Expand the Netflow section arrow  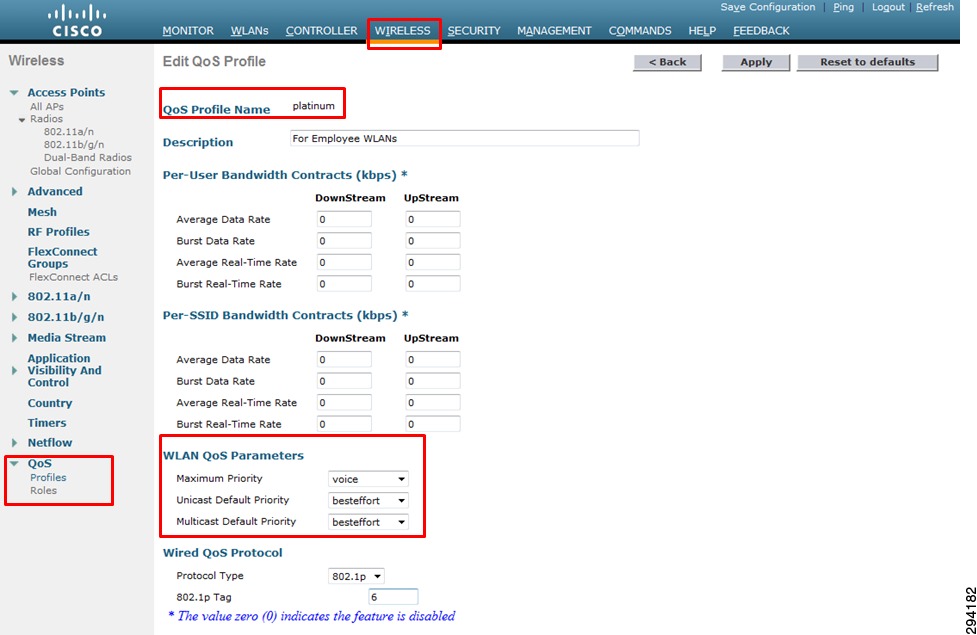pos(14,442)
